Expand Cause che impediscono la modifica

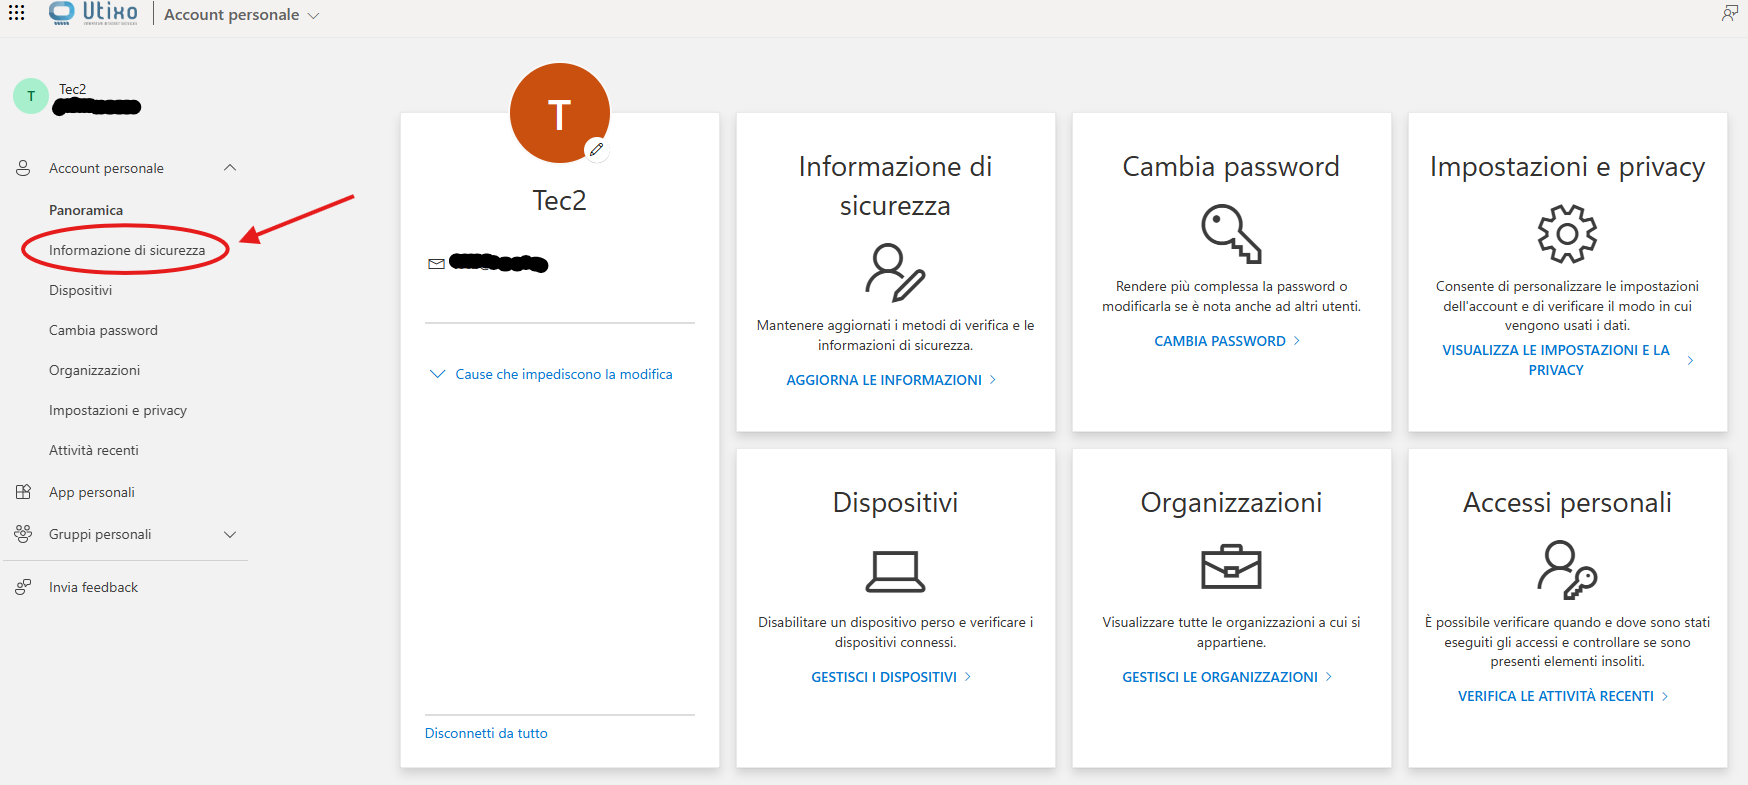[551, 374]
